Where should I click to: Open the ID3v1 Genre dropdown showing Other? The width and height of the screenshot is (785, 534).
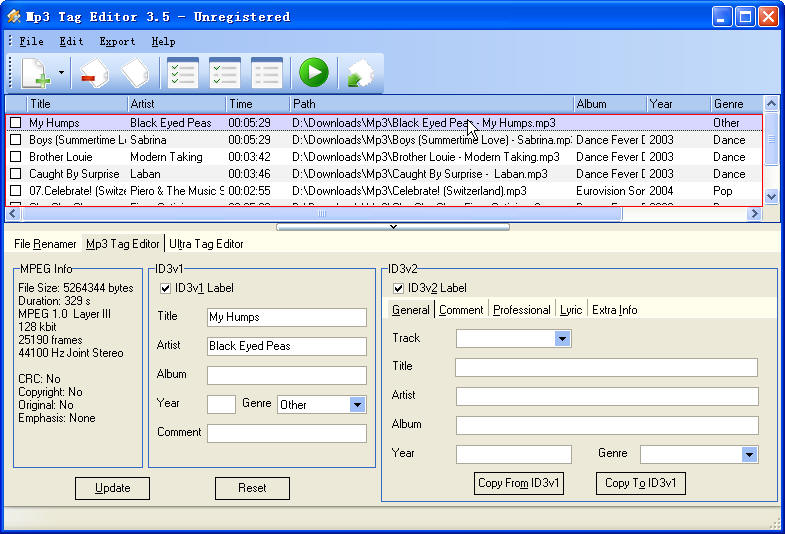tap(357, 404)
